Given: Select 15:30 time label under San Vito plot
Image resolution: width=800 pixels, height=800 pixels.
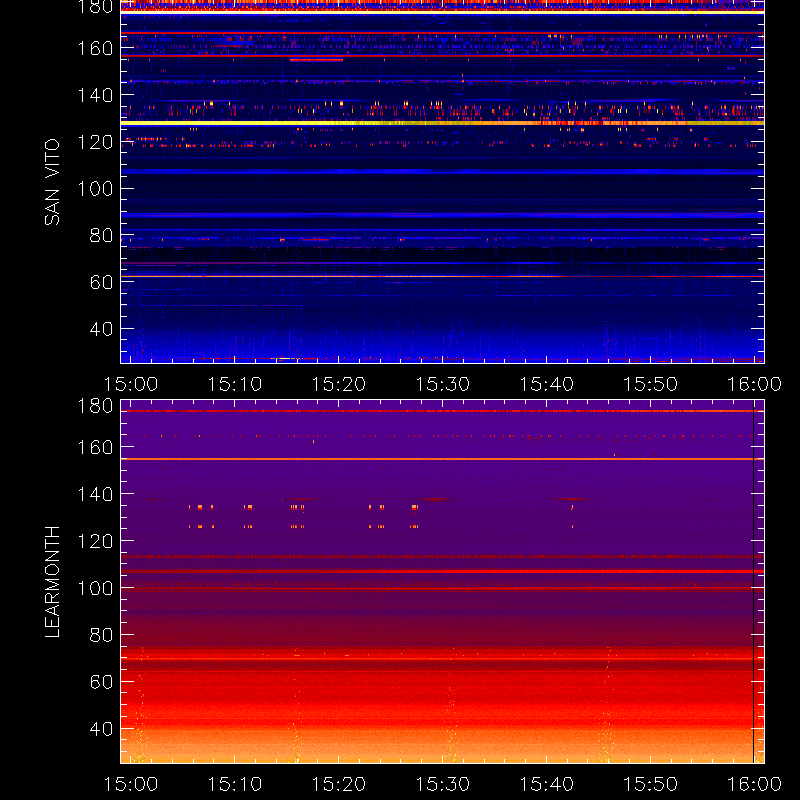Looking at the screenshot, I should [442, 384].
